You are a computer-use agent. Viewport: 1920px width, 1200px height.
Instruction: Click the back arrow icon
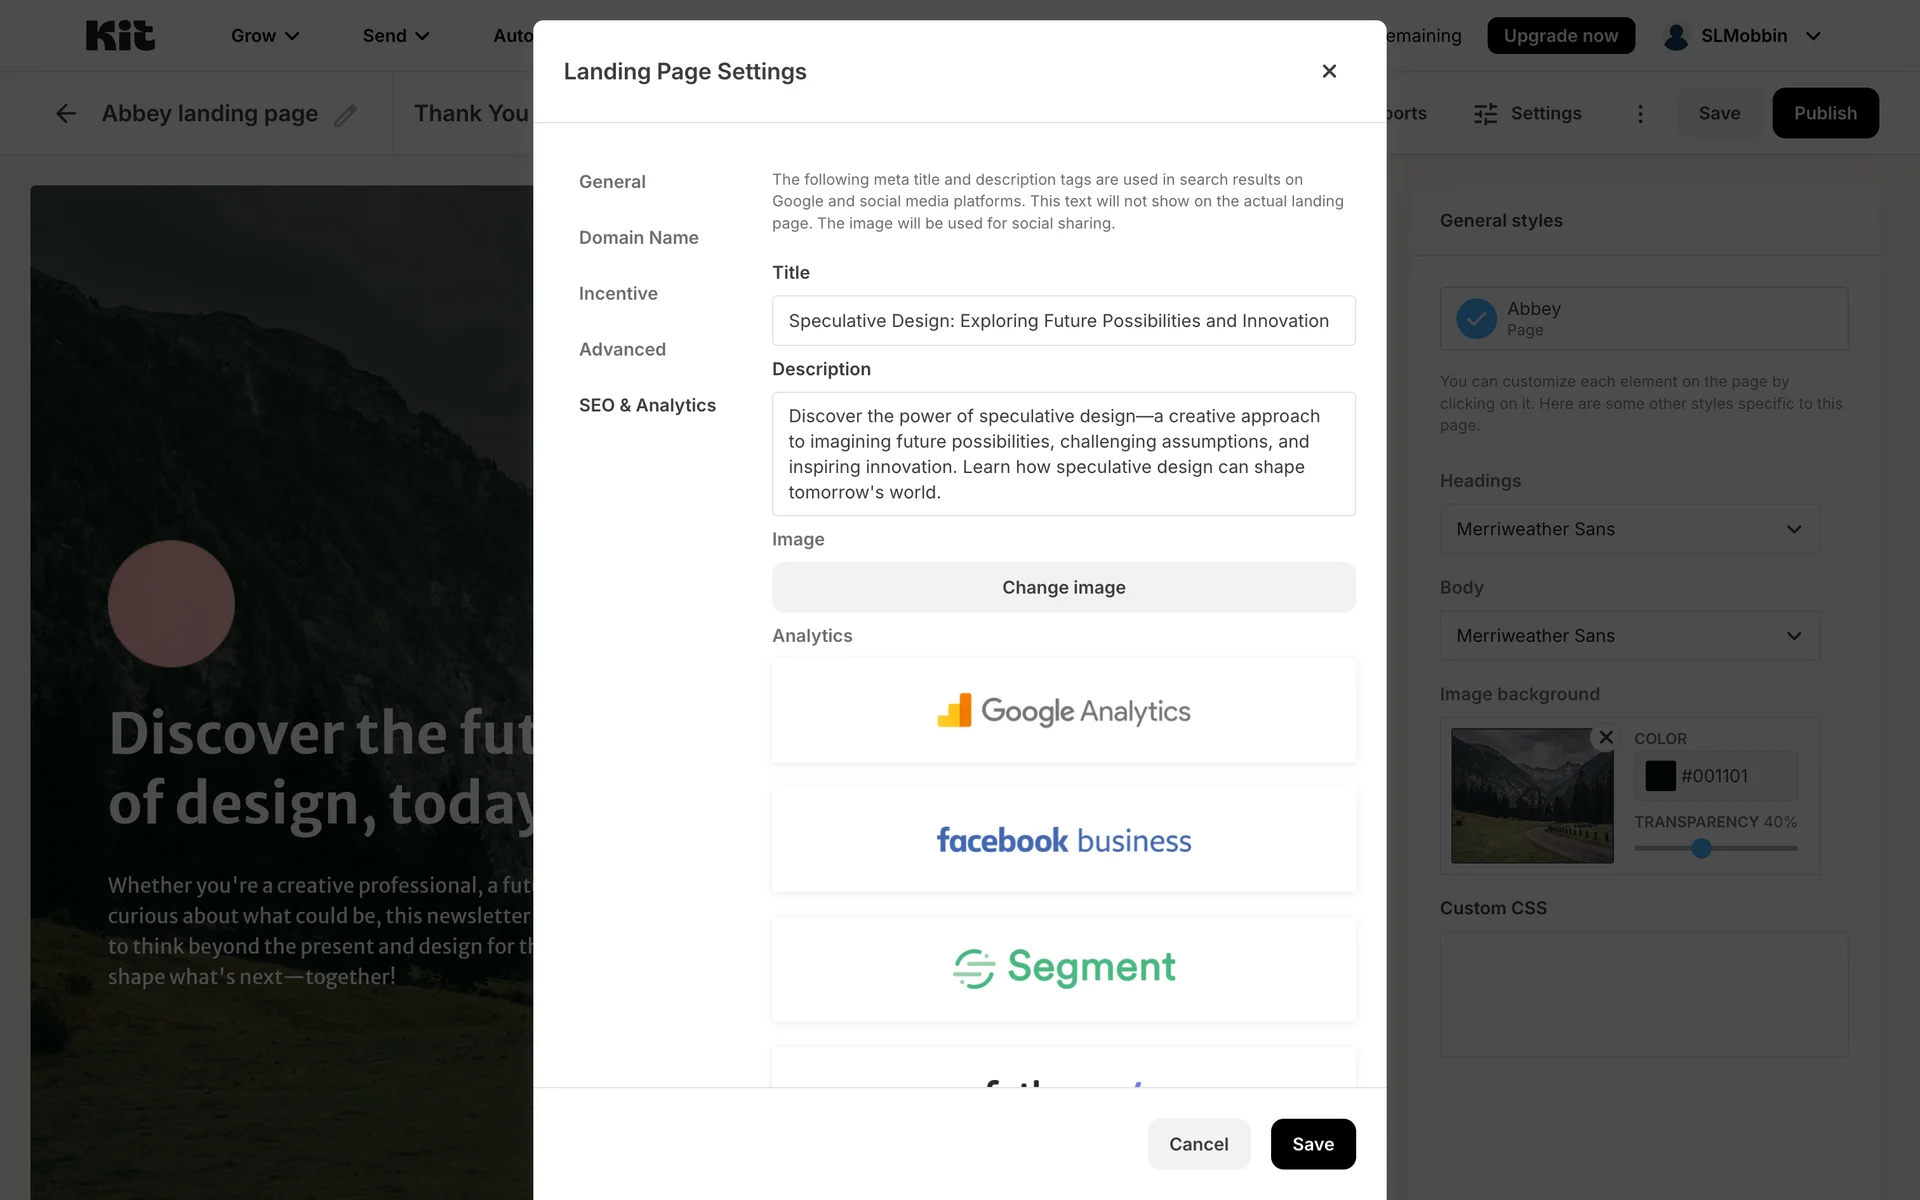[66, 114]
